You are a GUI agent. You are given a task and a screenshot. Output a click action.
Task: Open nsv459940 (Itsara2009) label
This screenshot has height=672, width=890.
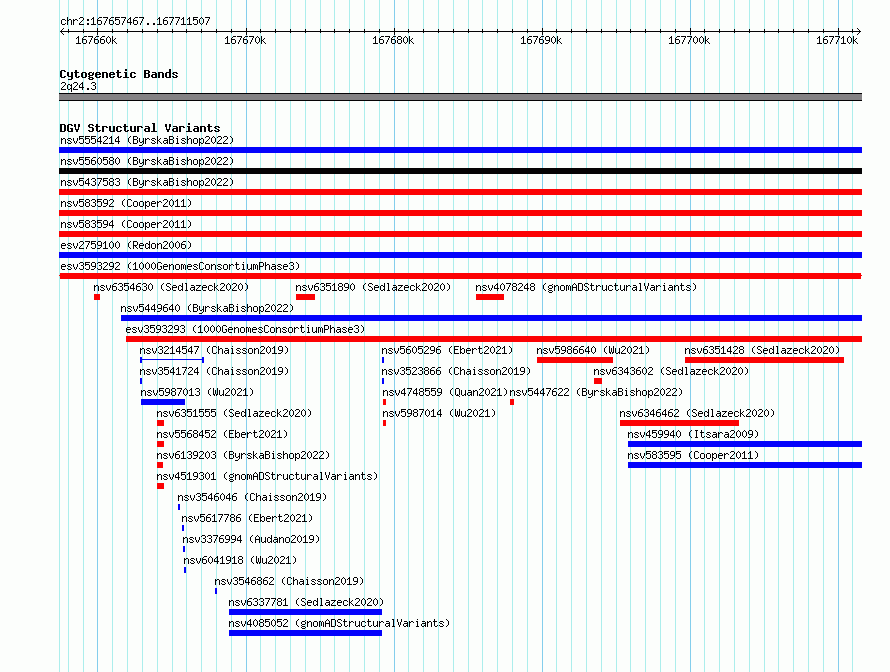[694, 434]
